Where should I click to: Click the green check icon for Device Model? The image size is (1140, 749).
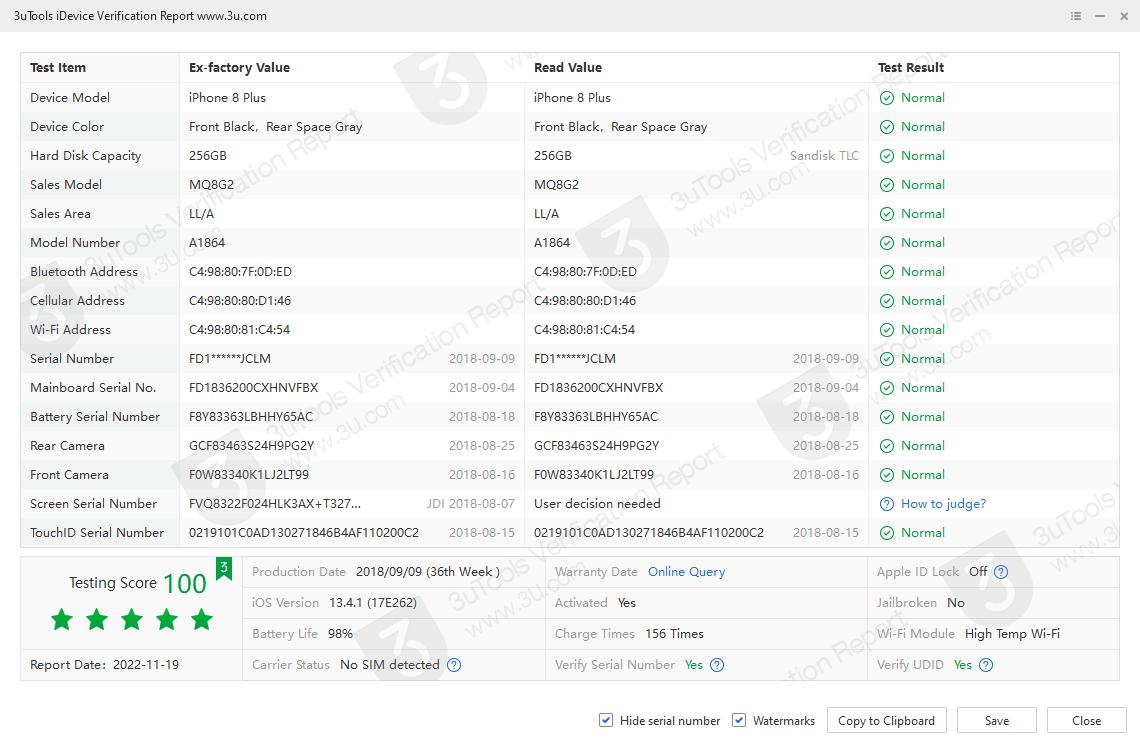(887, 98)
